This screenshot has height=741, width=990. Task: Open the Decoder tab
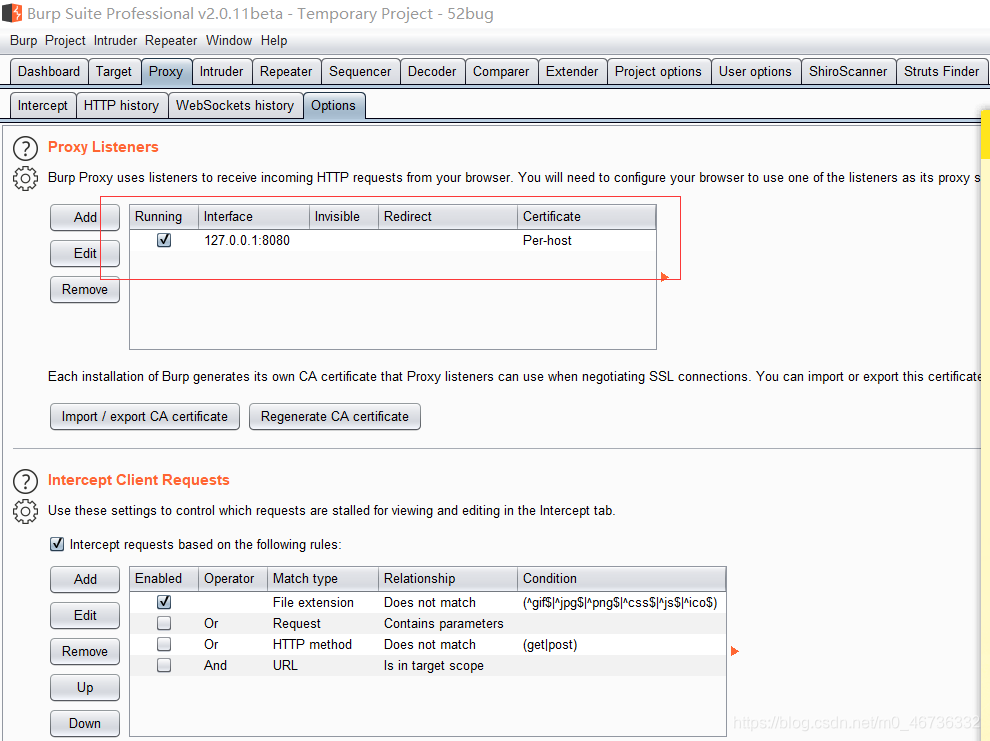pos(432,71)
